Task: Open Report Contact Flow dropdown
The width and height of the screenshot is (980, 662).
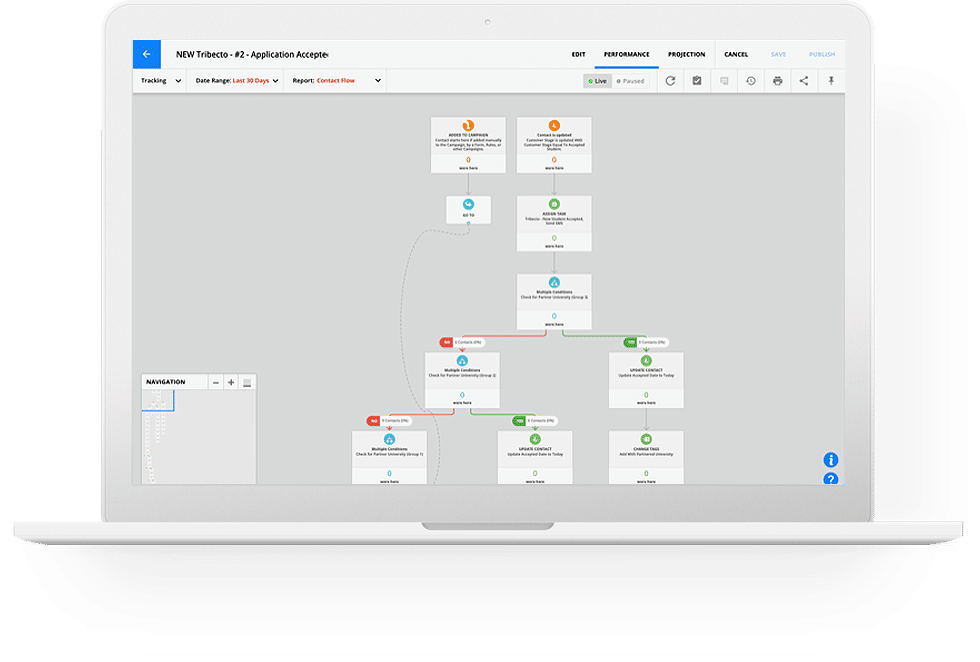Action: click(336, 81)
